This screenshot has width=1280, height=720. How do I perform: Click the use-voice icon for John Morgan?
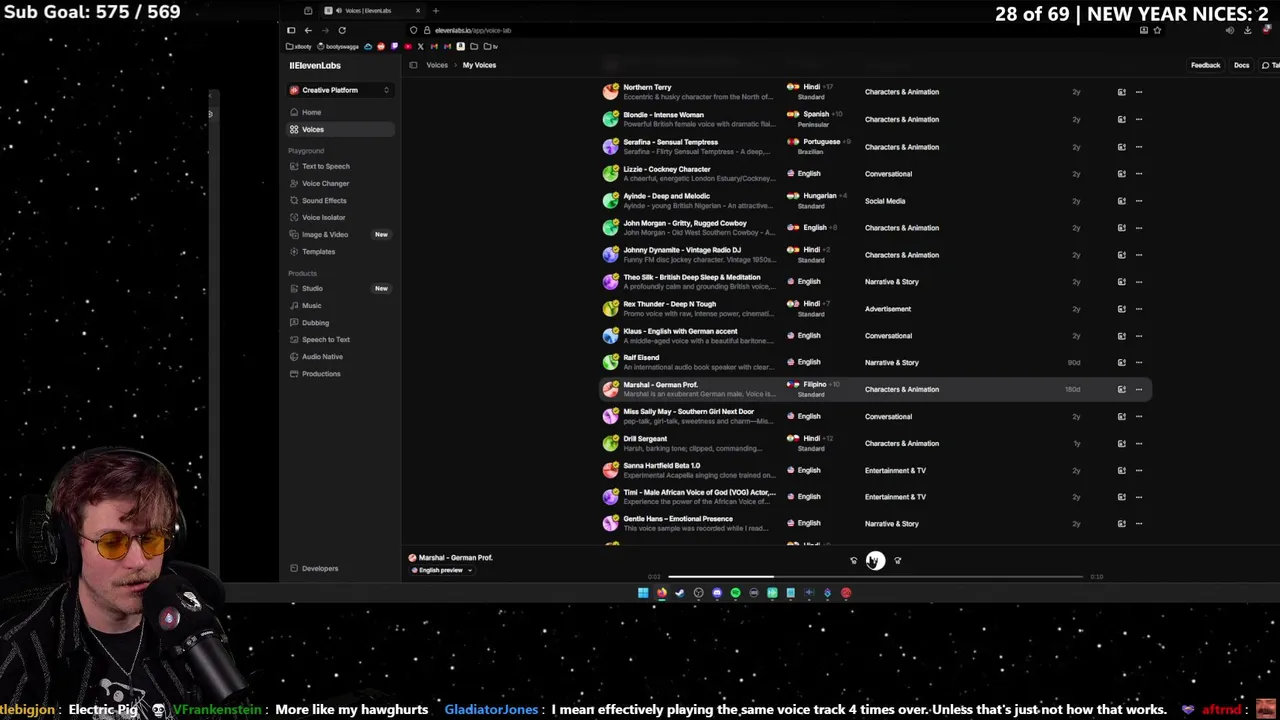tap(1121, 228)
